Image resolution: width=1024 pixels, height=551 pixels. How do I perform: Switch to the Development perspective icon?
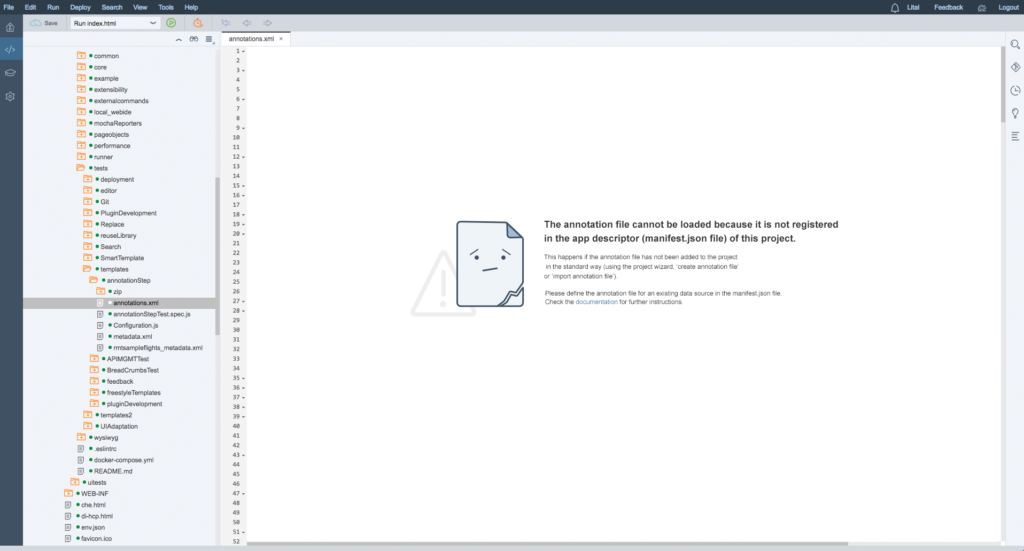(10, 50)
